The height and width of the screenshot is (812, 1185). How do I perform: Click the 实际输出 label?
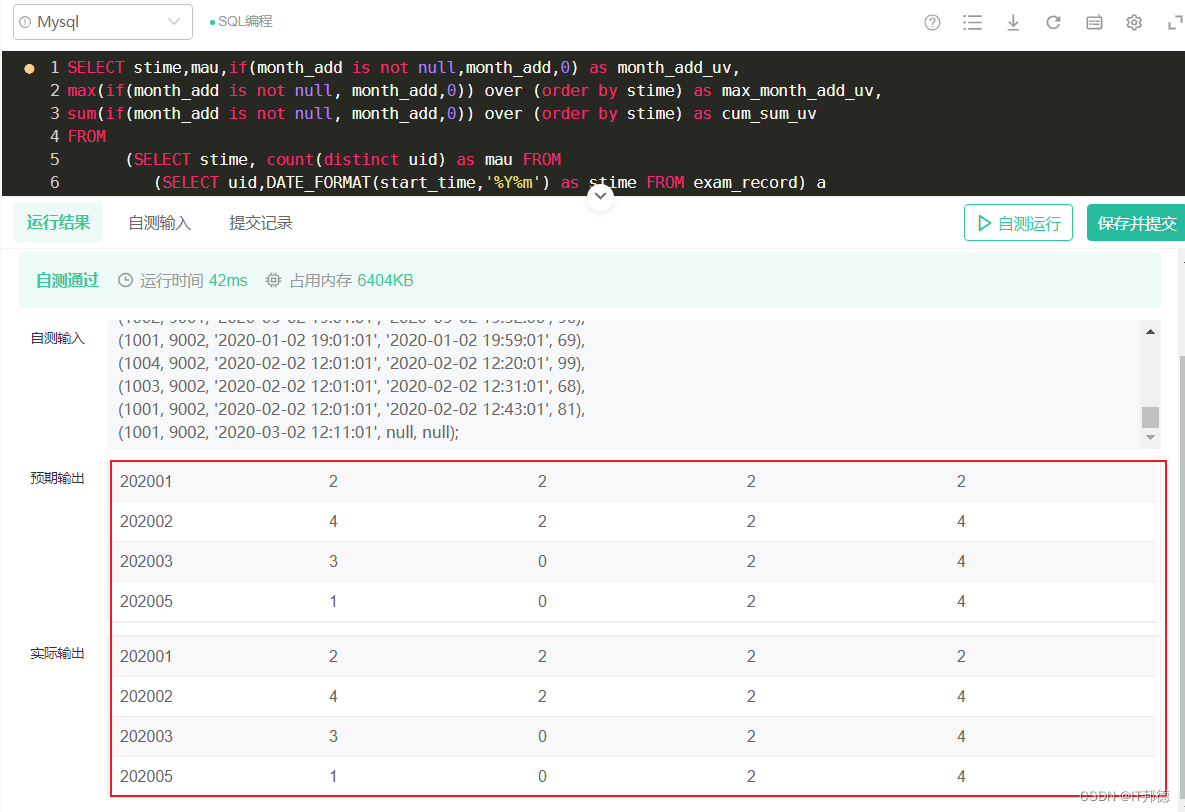[x=57, y=653]
